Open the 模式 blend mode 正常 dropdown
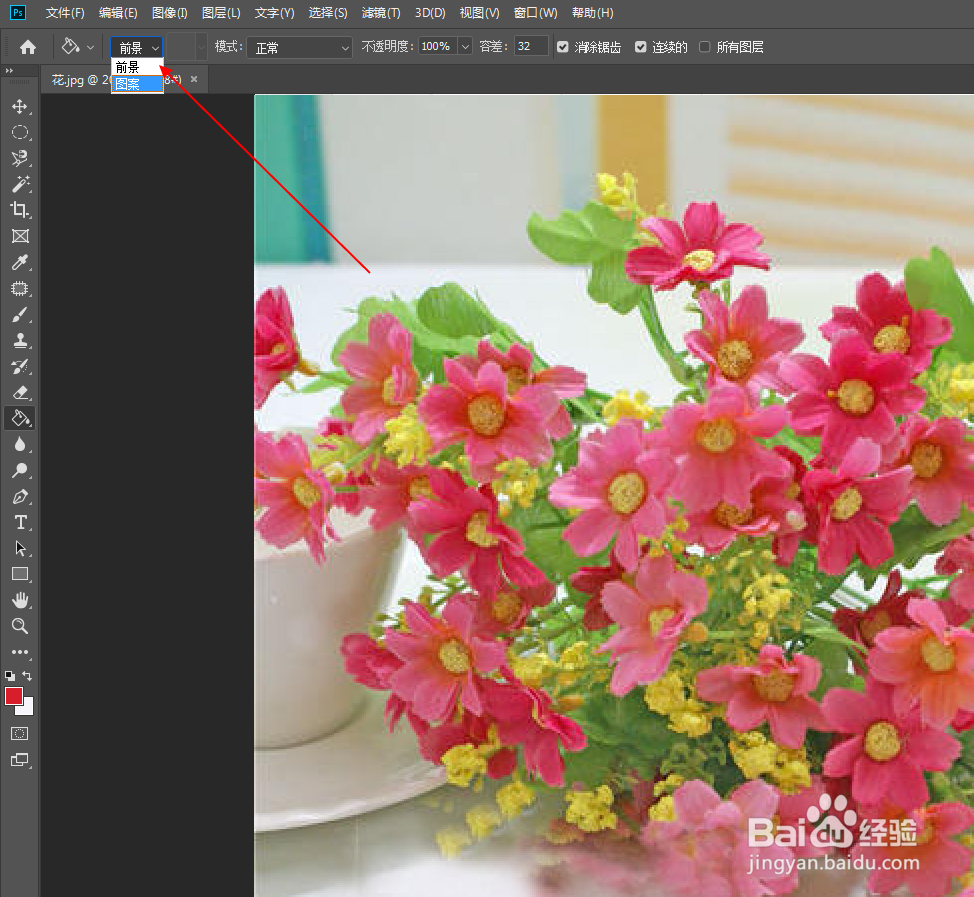Image resolution: width=974 pixels, height=897 pixels. pos(299,48)
